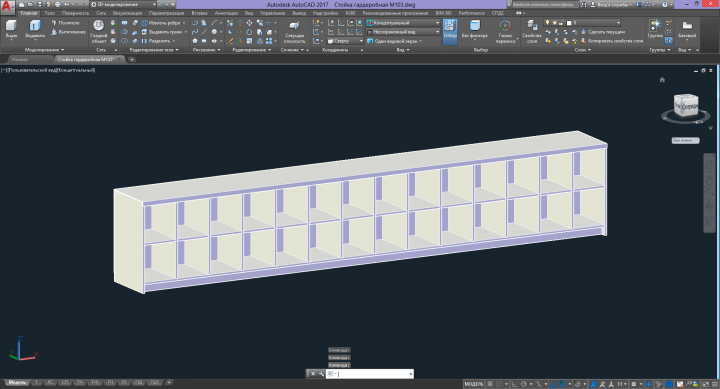Image resolution: width=720 pixels, height=389 pixels.
Task: Click the command line input field
Action: click(x=370, y=374)
